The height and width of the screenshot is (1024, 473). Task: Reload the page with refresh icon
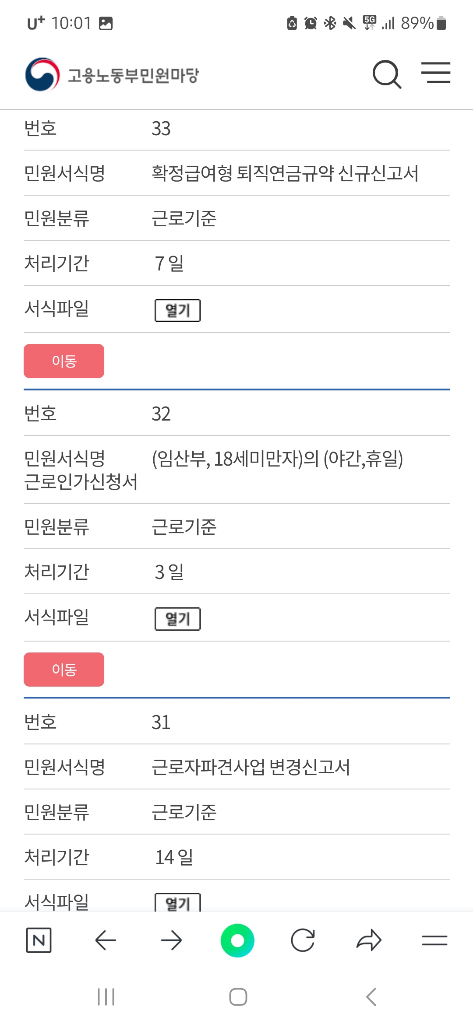coord(302,940)
